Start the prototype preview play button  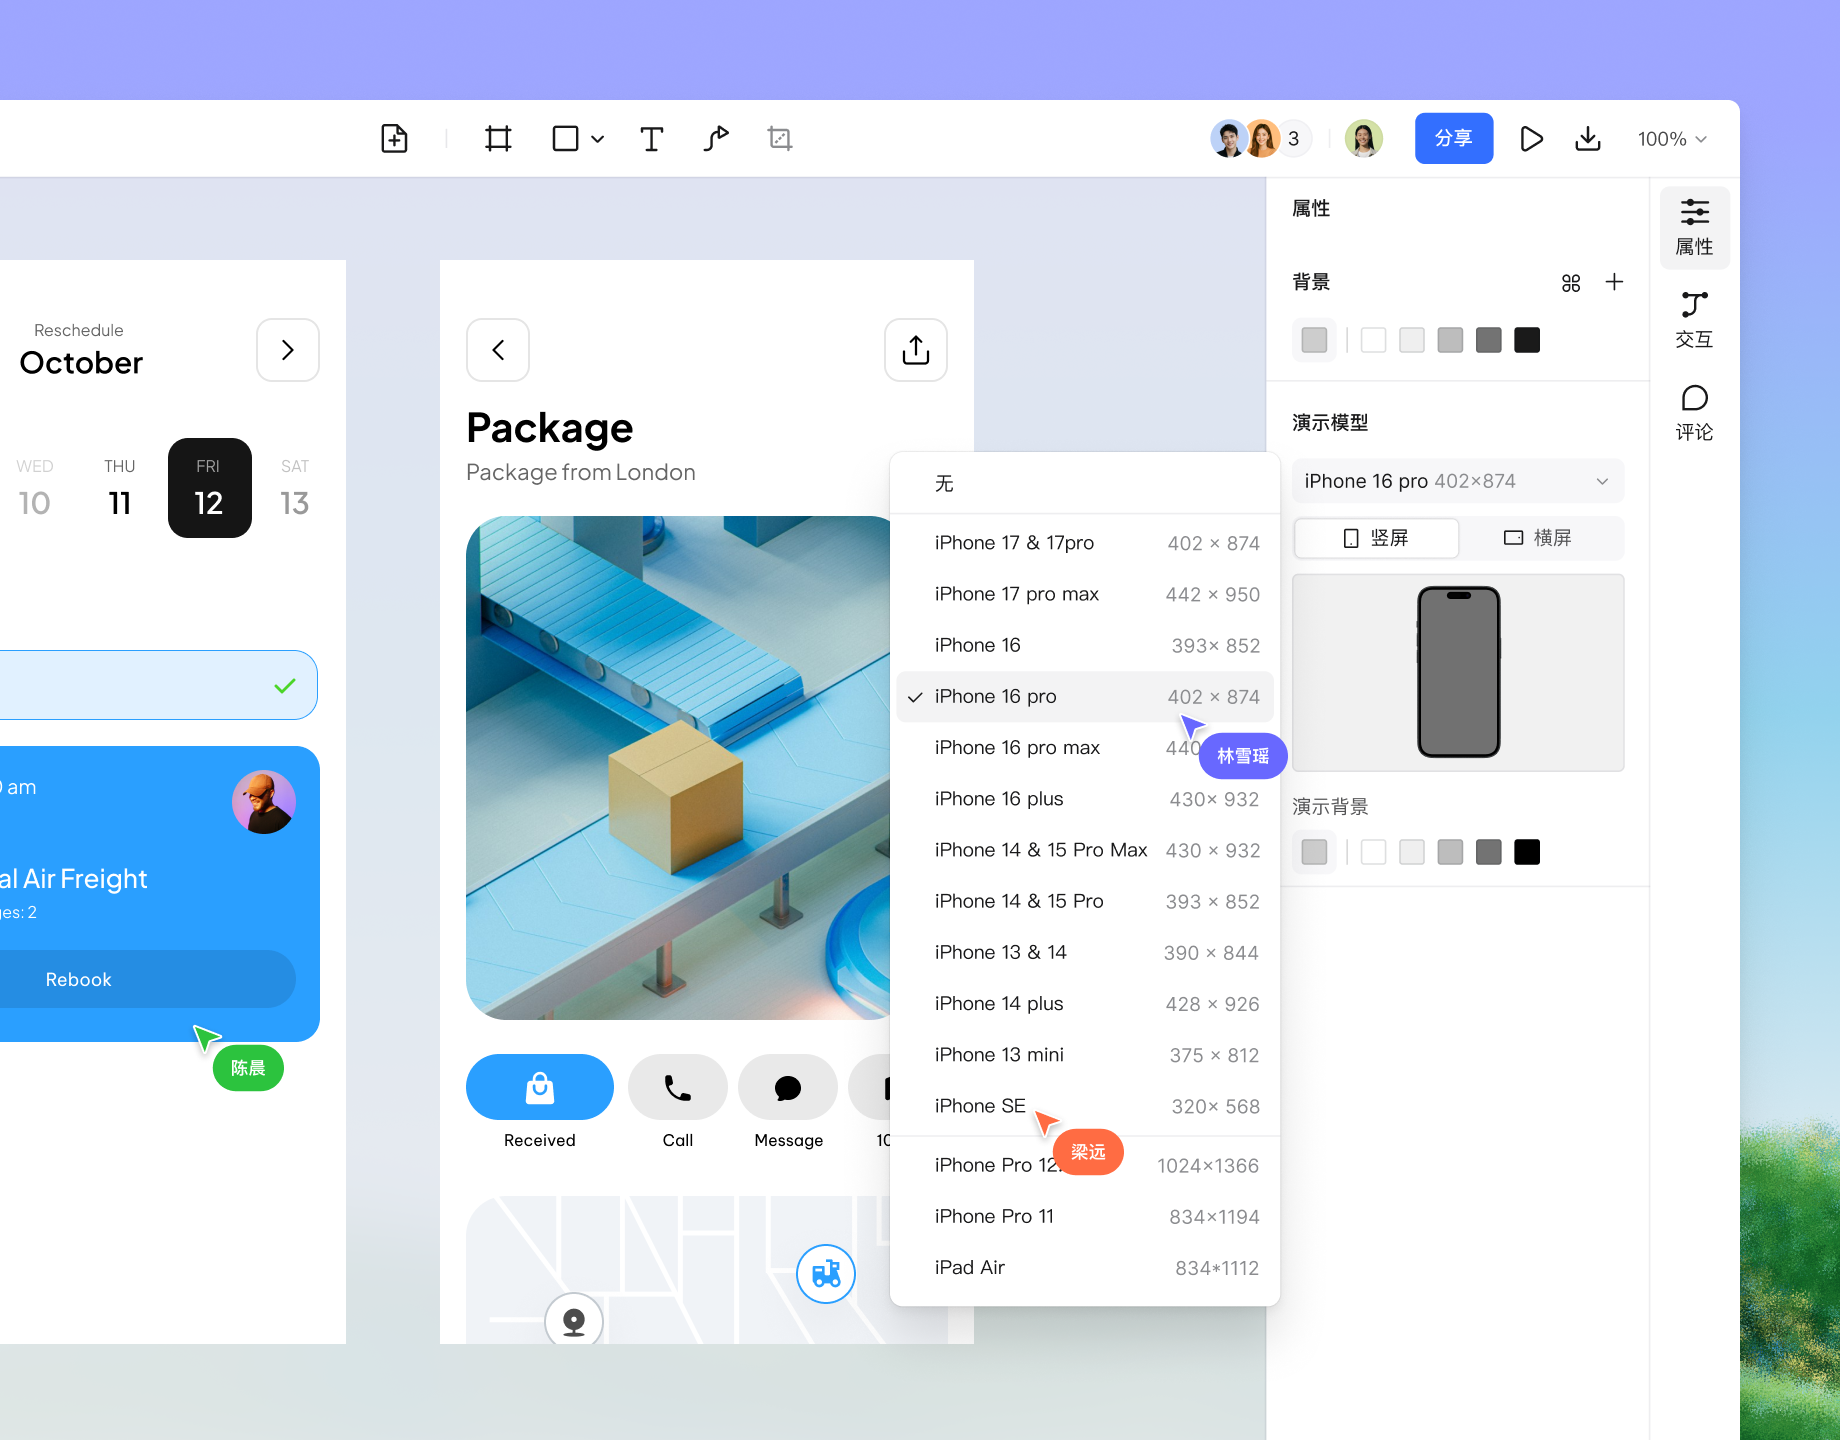(1530, 139)
